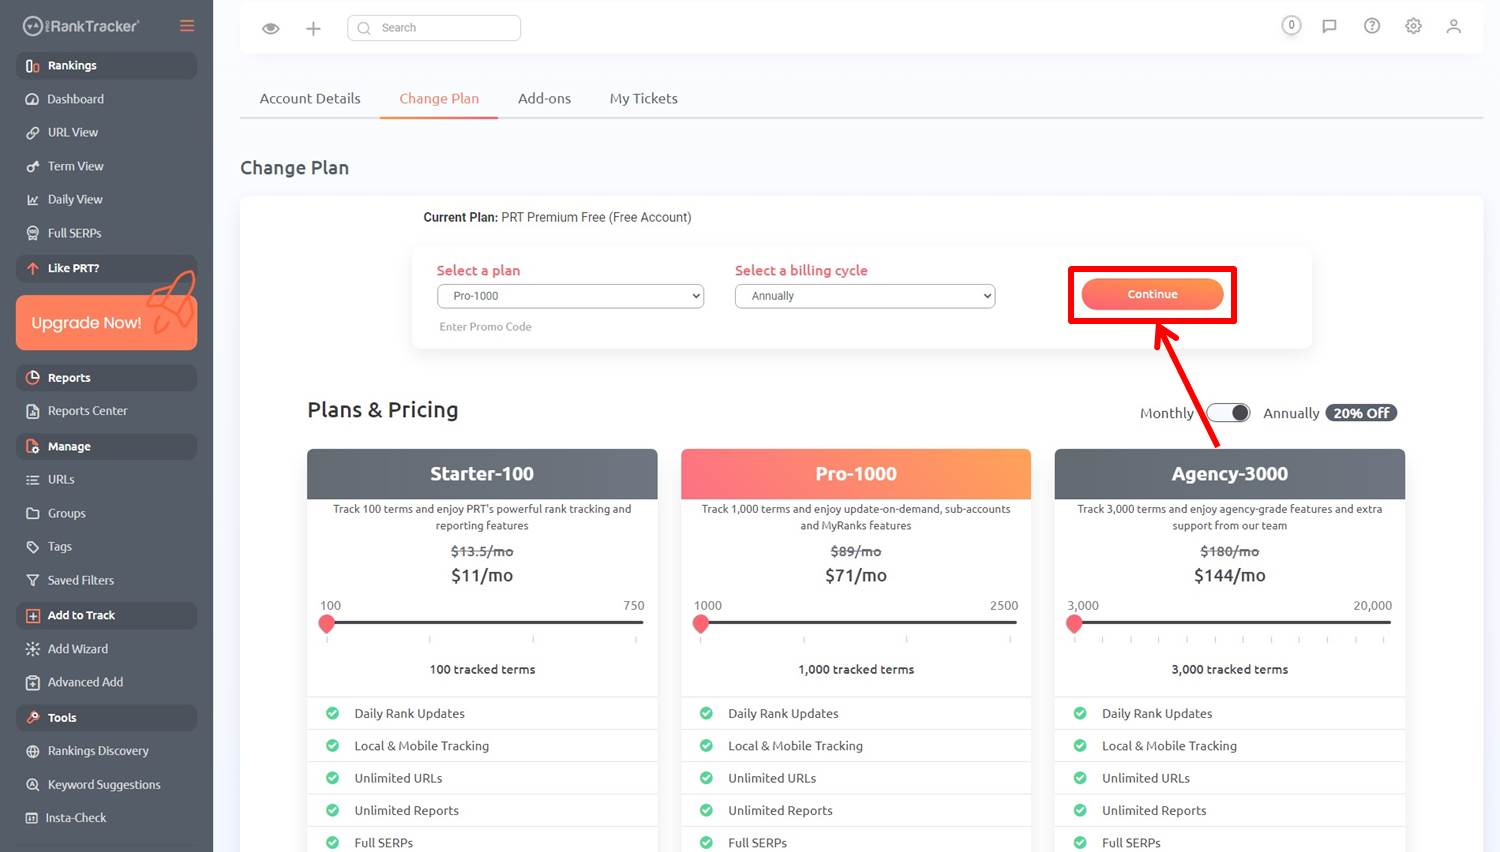
Task: Click the Insta-Check icon
Action: pyautogui.click(x=31, y=818)
